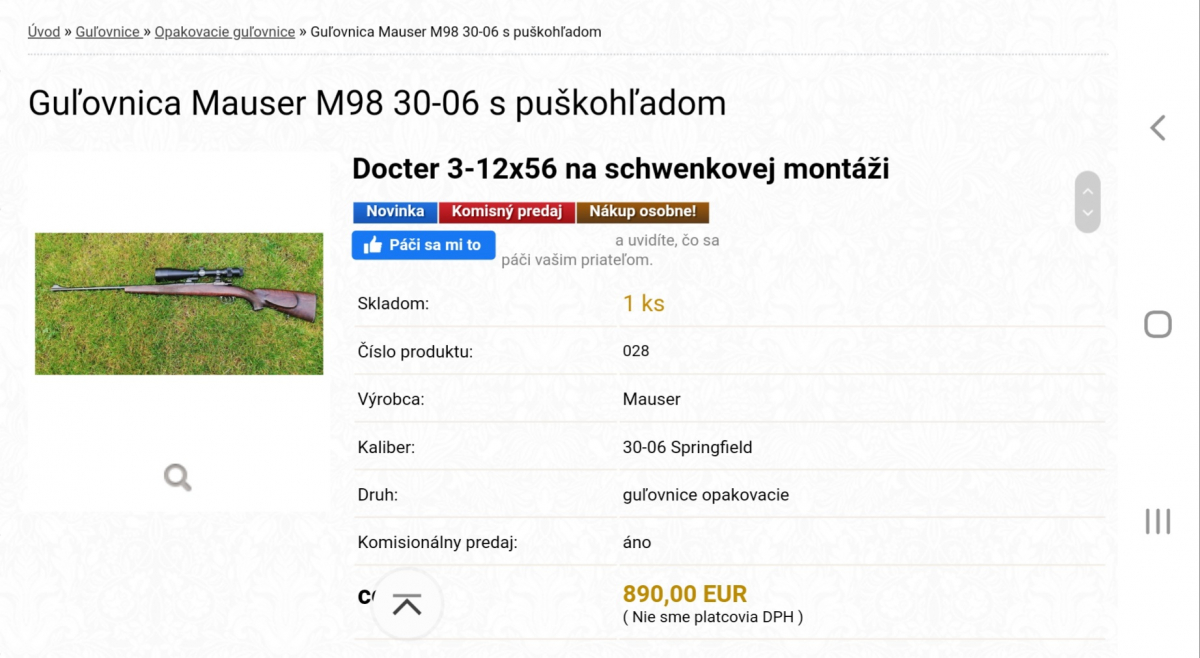The width and height of the screenshot is (1200, 658).
Task: Click the down arrow on scroll handle
Action: [1088, 213]
